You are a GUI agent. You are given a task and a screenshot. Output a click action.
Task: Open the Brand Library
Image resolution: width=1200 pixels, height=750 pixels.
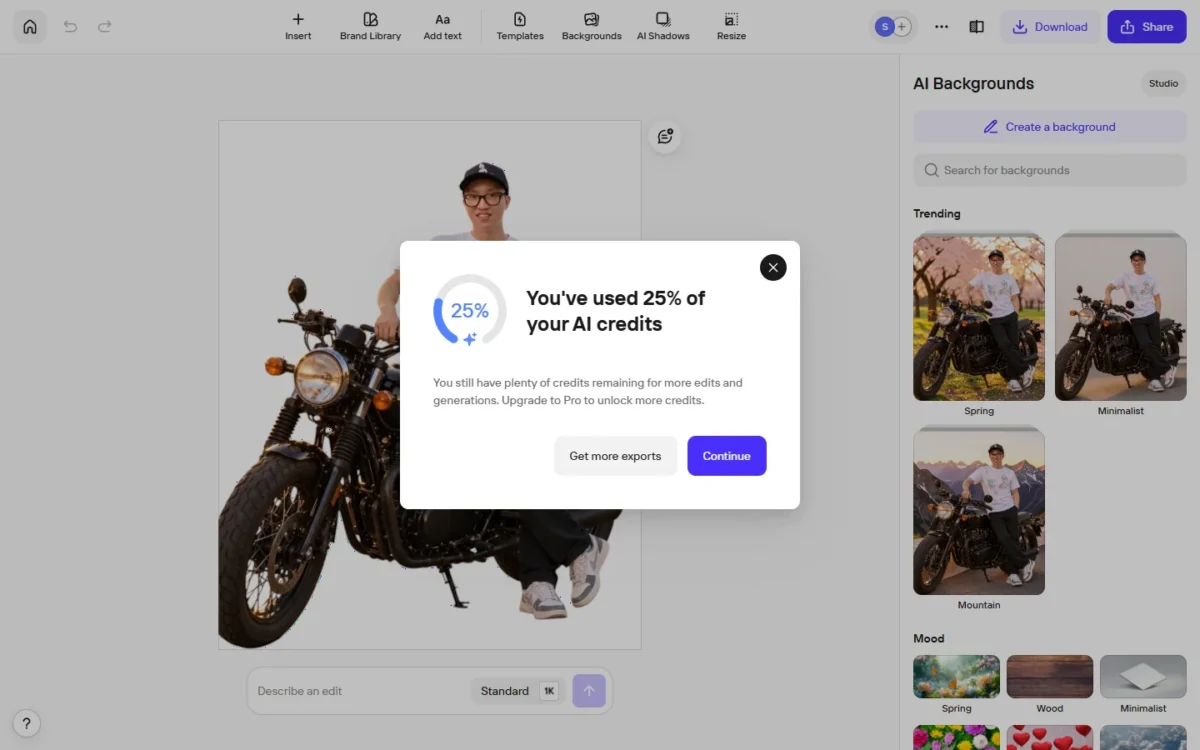pyautogui.click(x=370, y=27)
